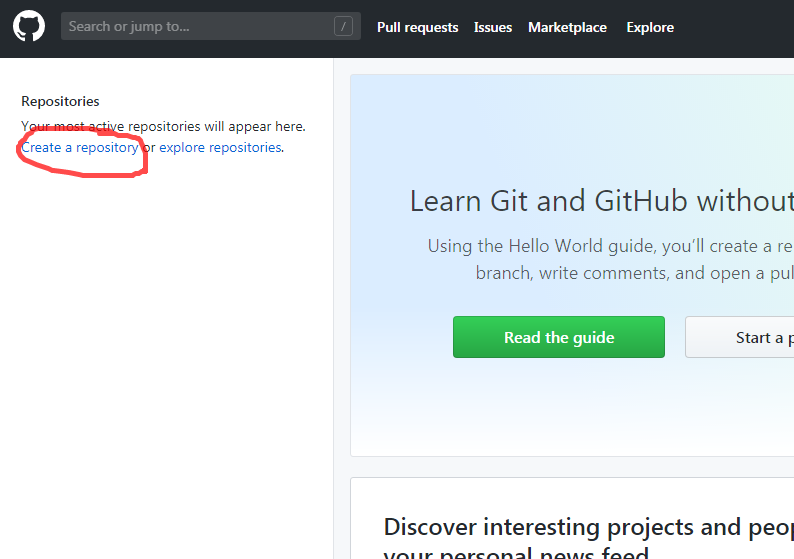Follow the Create a repository link
Image resolution: width=794 pixels, height=559 pixels.
coord(80,147)
